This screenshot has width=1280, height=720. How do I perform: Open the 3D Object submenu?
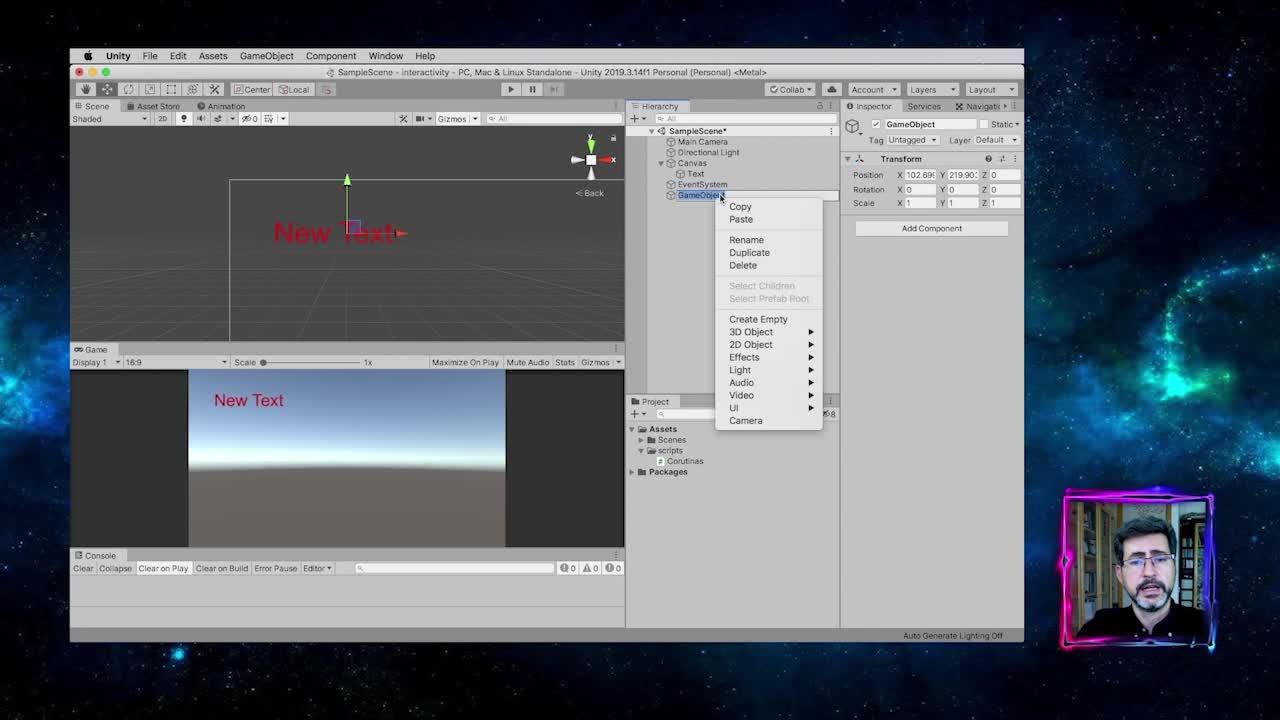pyautogui.click(x=769, y=332)
